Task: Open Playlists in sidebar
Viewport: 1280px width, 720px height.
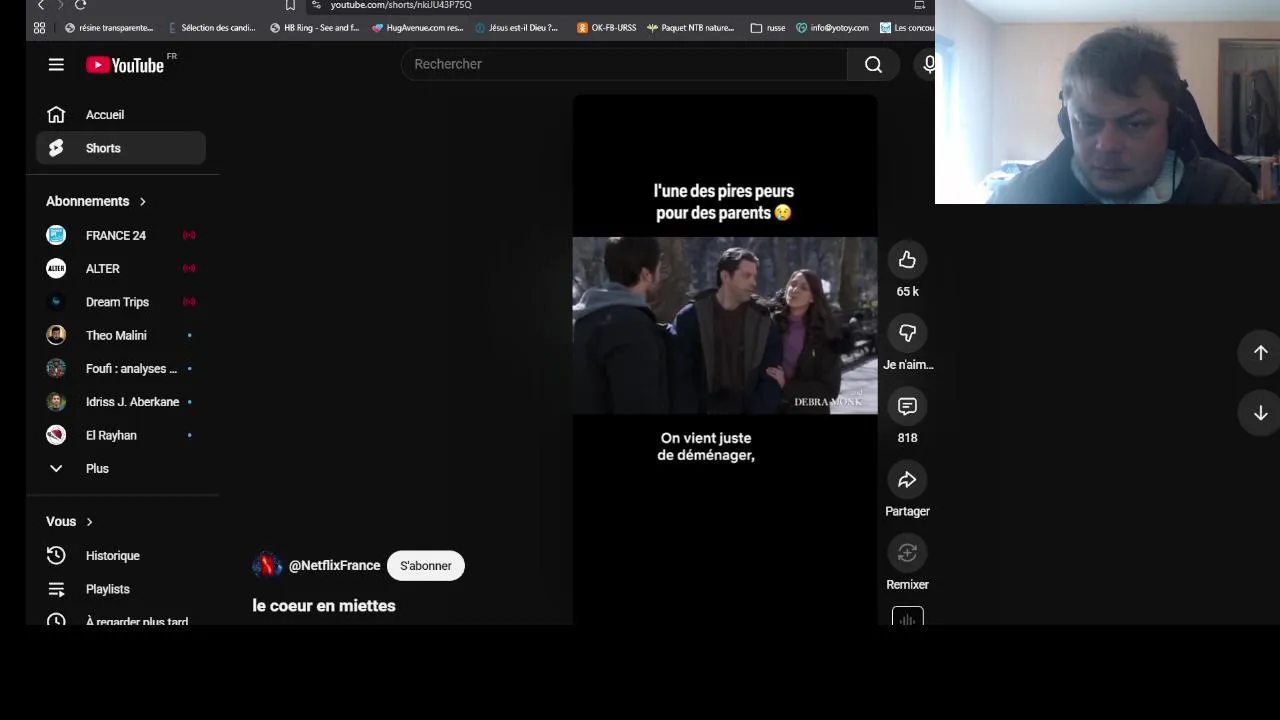Action: click(x=121, y=589)
